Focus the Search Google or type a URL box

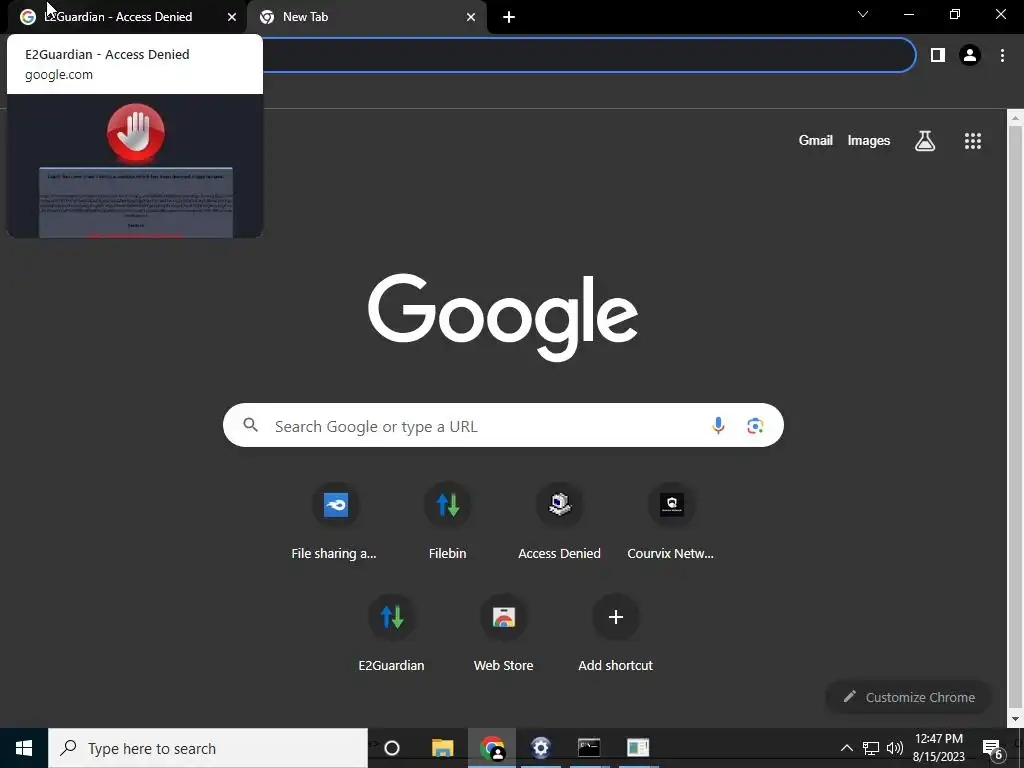tap(503, 426)
